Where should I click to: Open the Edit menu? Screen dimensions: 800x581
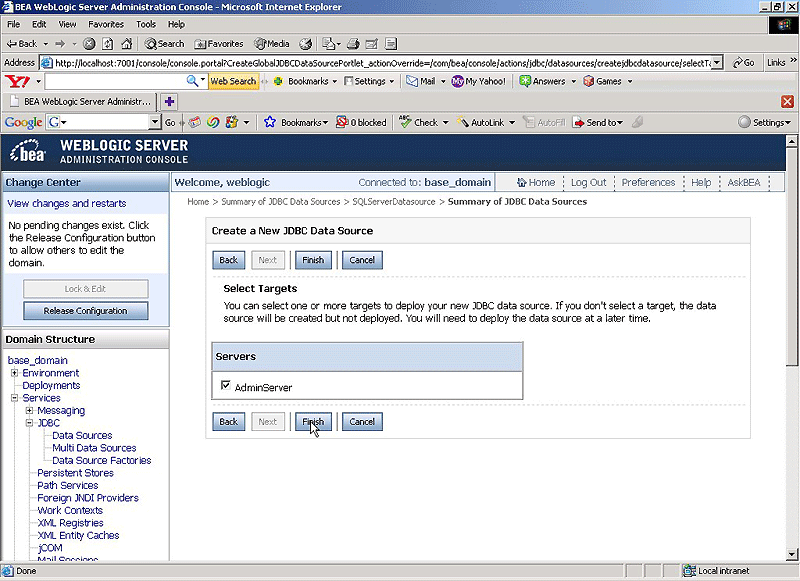click(x=39, y=24)
